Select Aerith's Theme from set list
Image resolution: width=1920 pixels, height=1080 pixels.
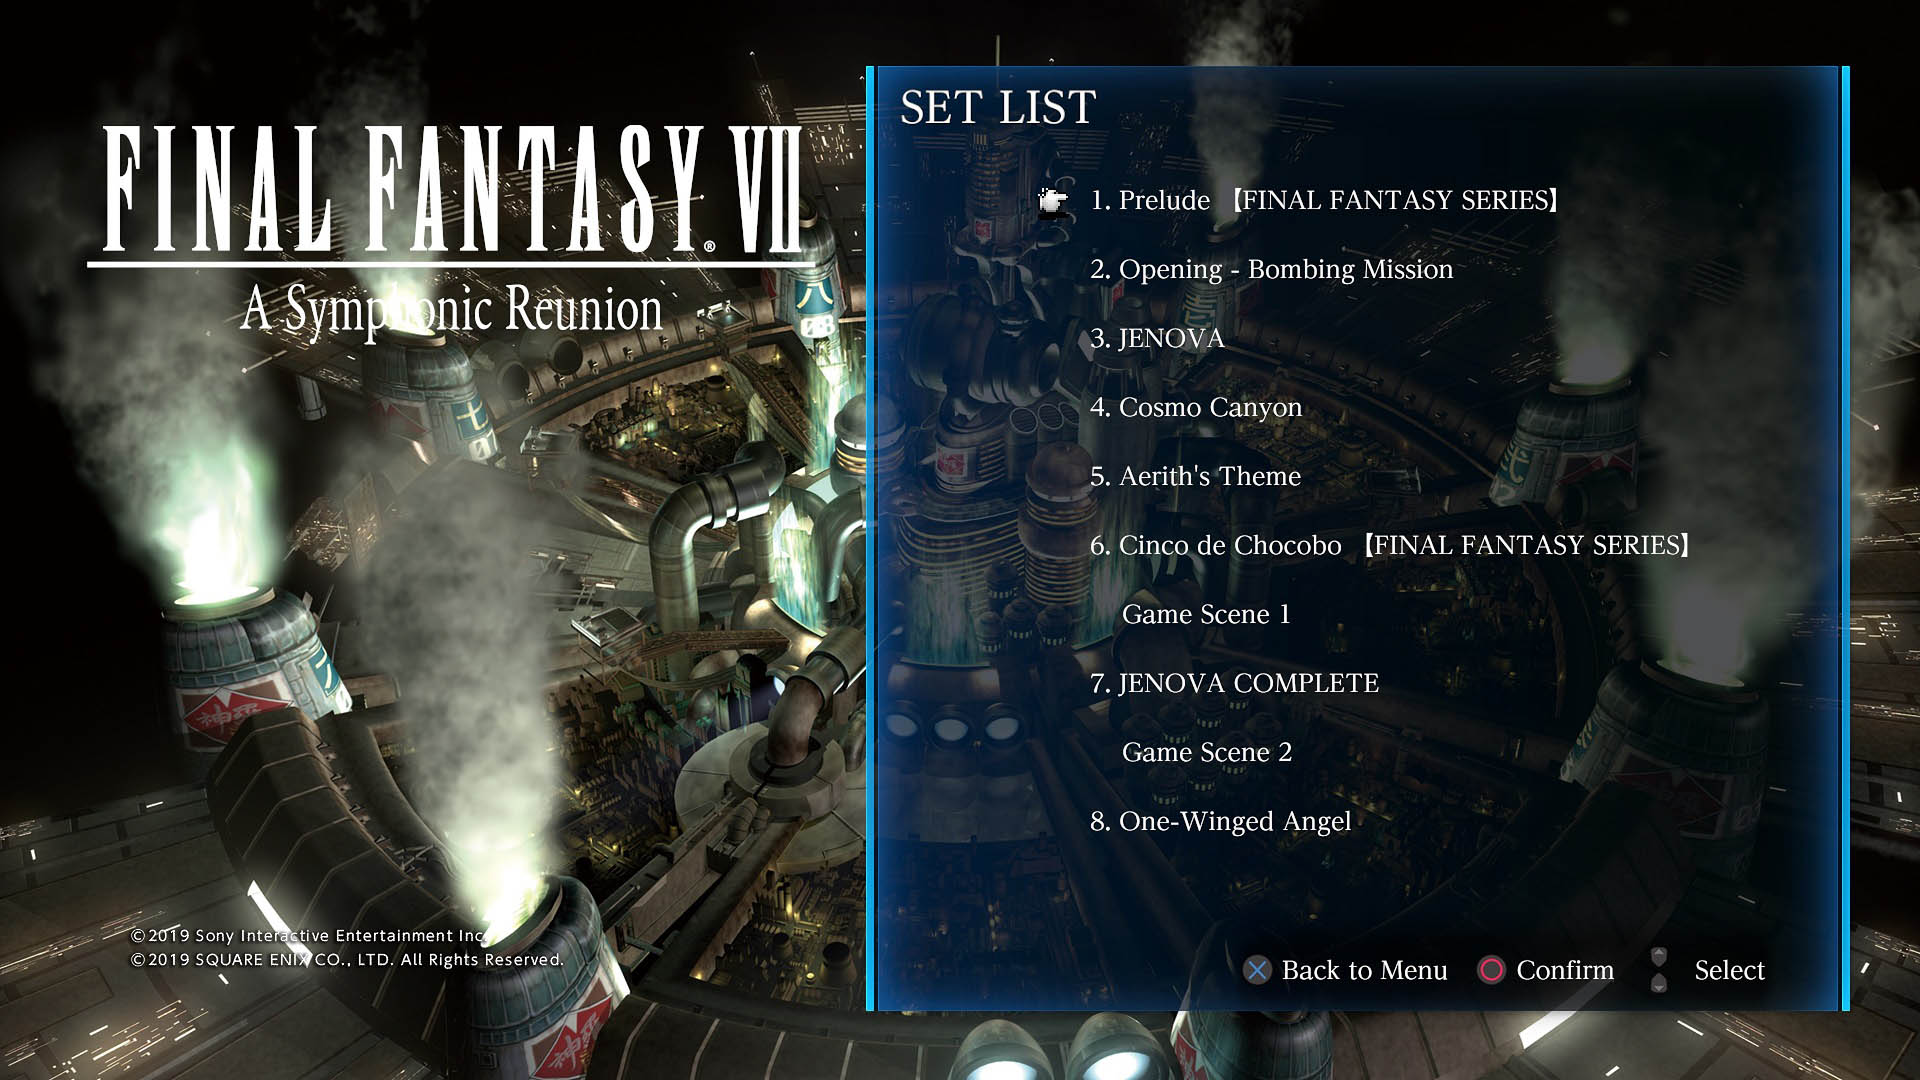click(x=1195, y=476)
